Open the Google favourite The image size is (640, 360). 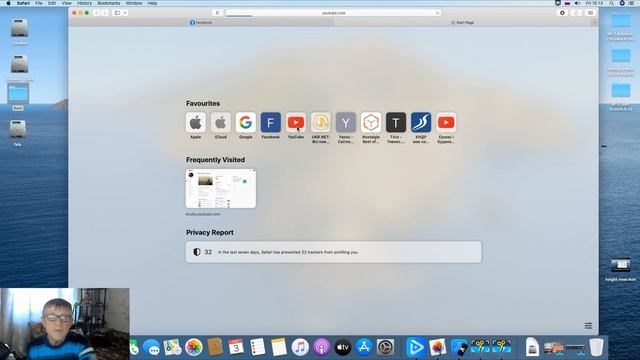pos(246,122)
